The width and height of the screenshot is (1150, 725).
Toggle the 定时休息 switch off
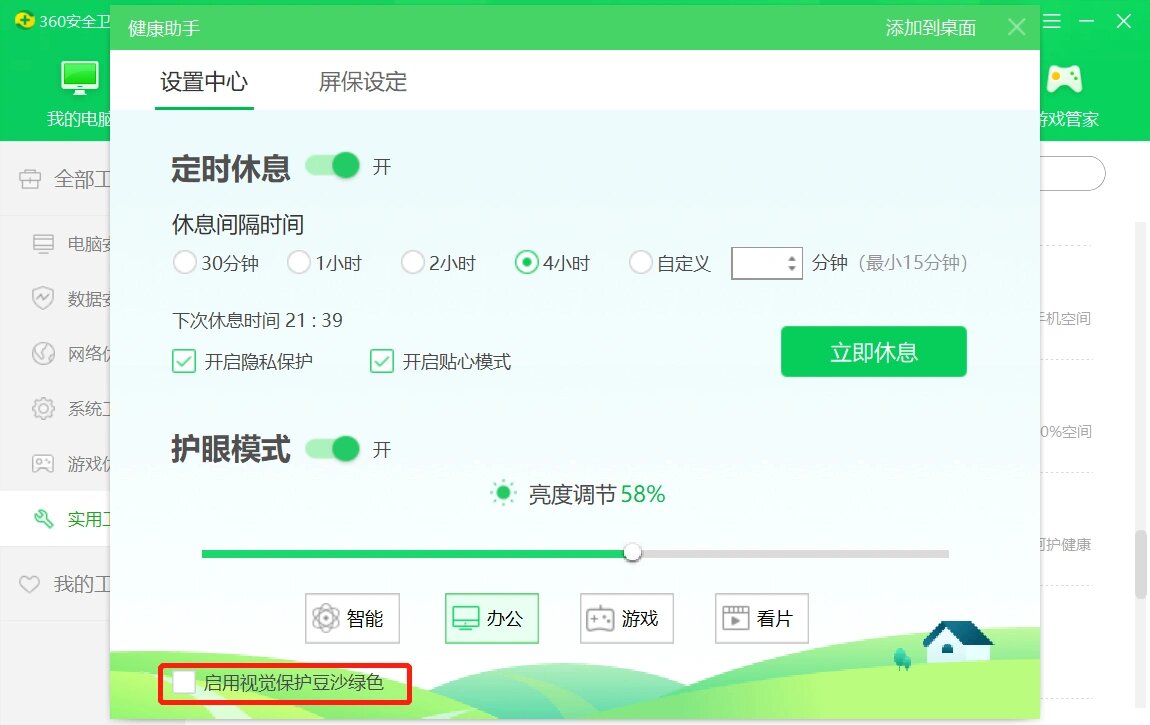[x=333, y=166]
